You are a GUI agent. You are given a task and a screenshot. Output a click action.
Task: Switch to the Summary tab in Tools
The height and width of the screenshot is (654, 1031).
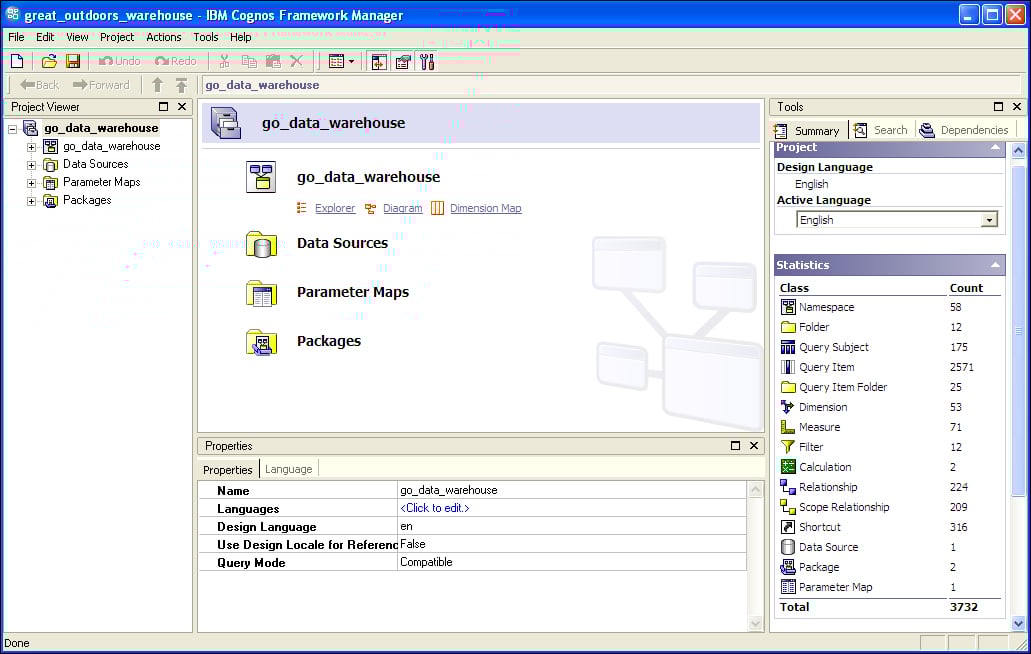pos(808,130)
